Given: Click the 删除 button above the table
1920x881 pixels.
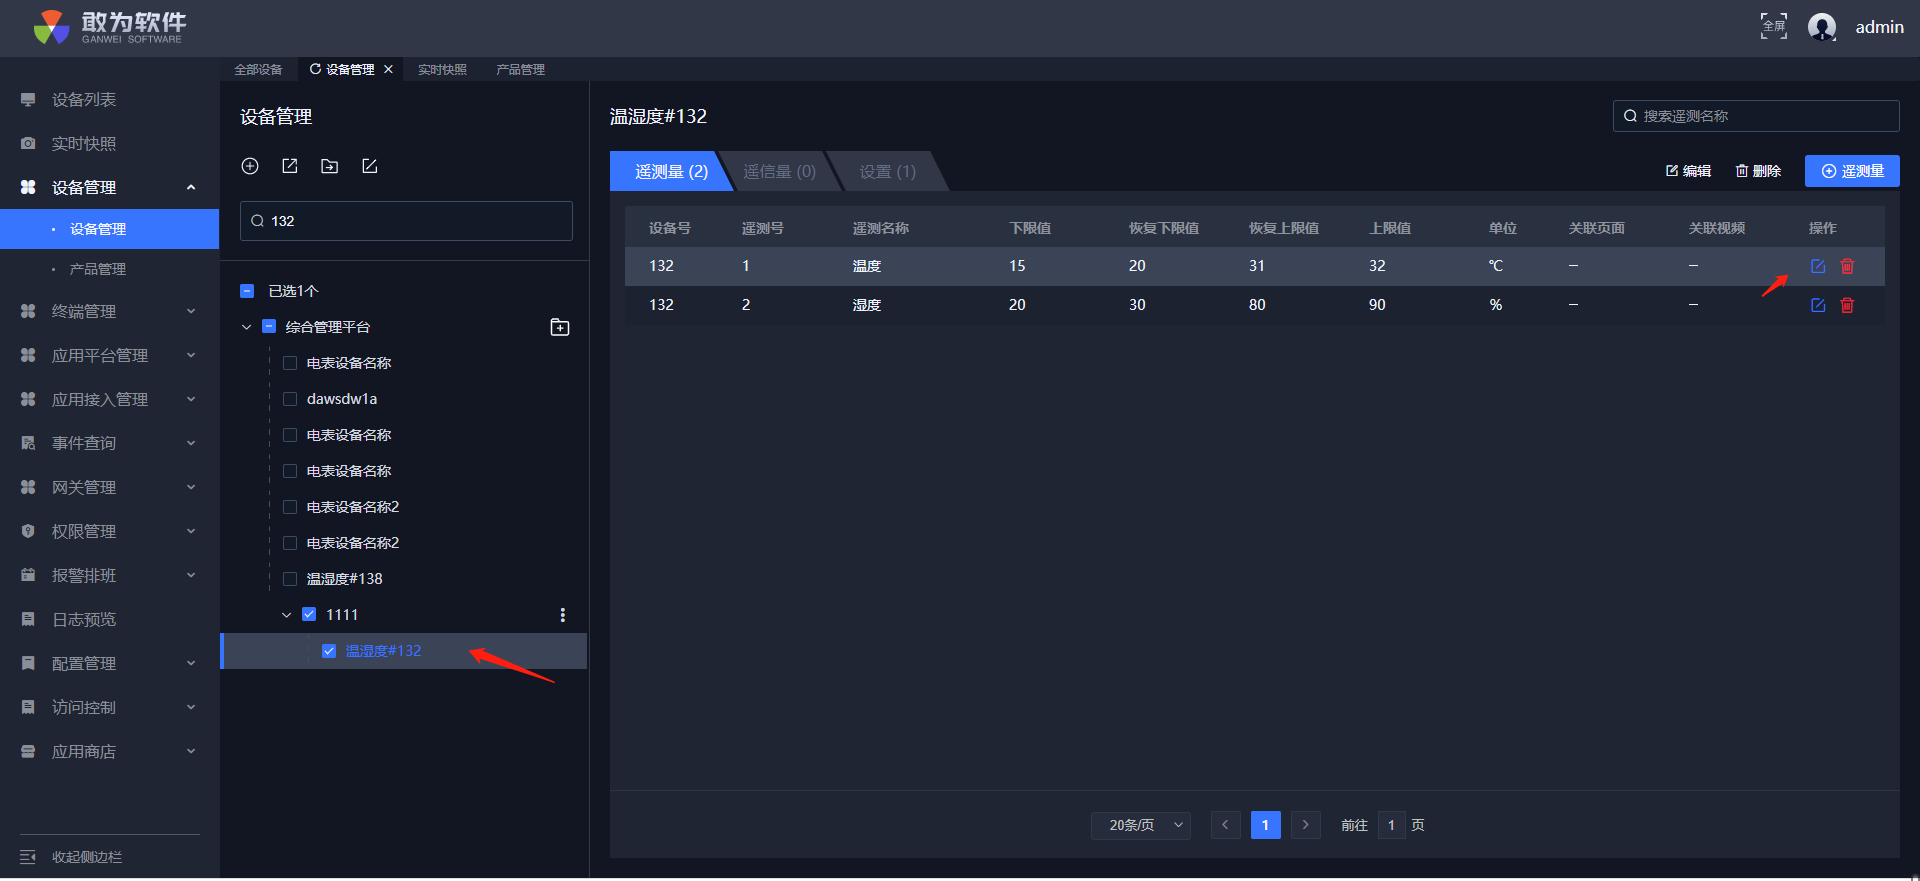Looking at the screenshot, I should [1758, 171].
